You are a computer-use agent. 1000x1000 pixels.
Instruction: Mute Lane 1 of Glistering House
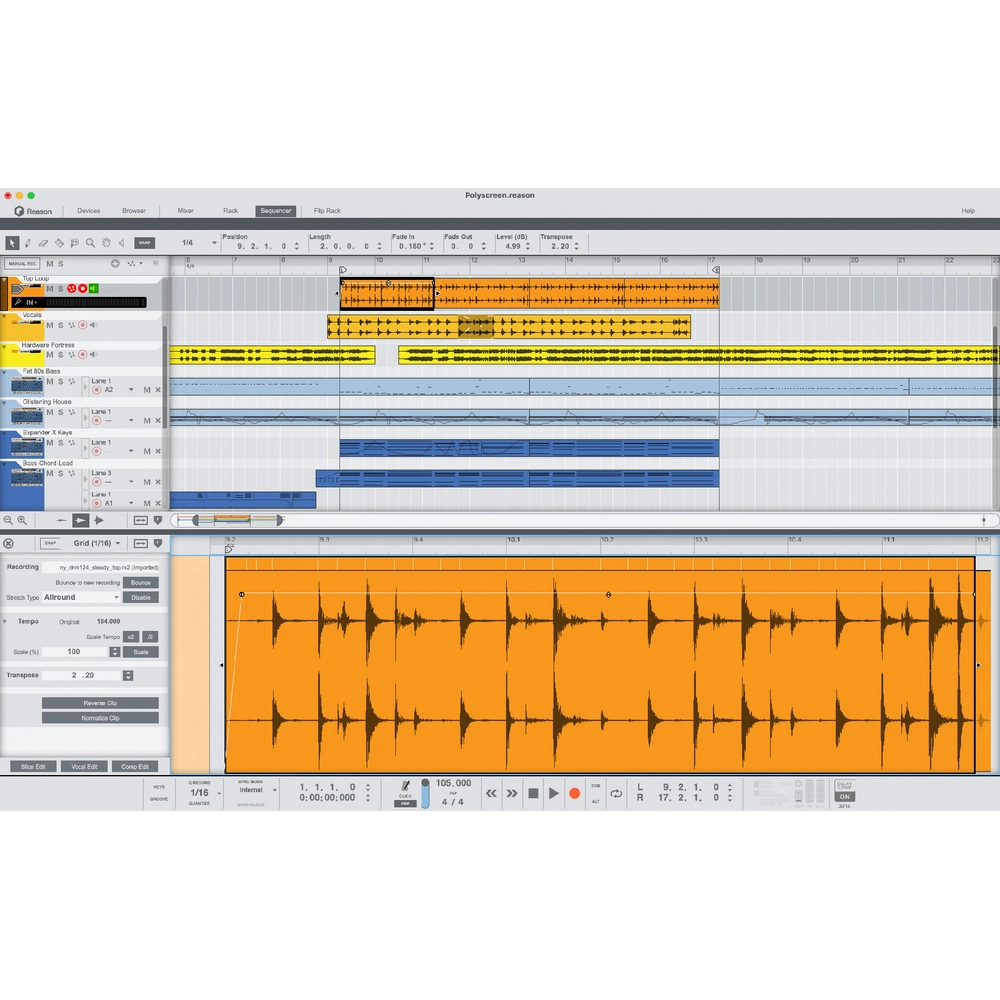pyautogui.click(x=147, y=420)
